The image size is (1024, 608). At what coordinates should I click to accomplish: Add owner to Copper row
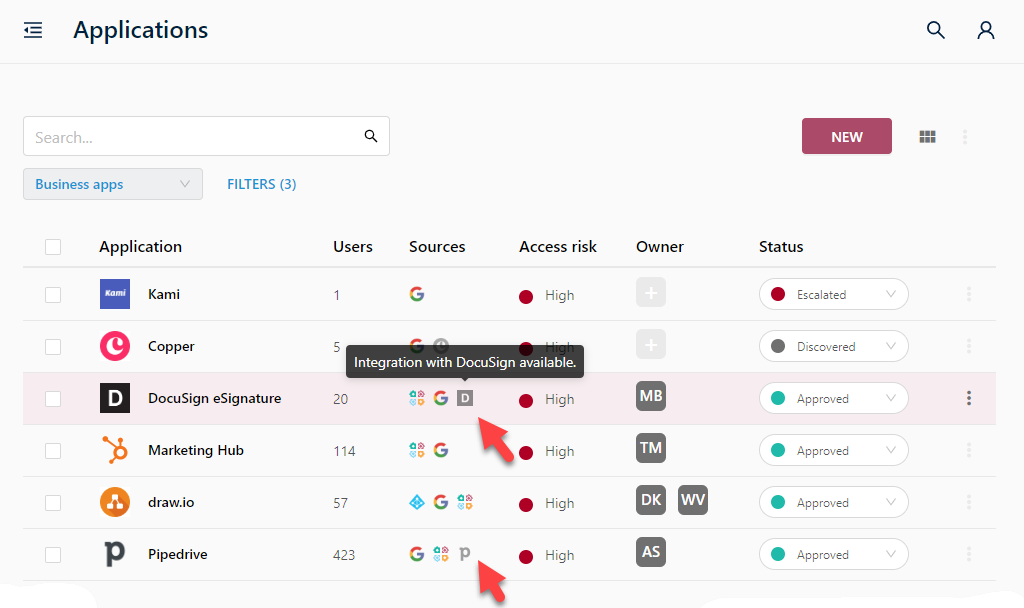coord(651,344)
